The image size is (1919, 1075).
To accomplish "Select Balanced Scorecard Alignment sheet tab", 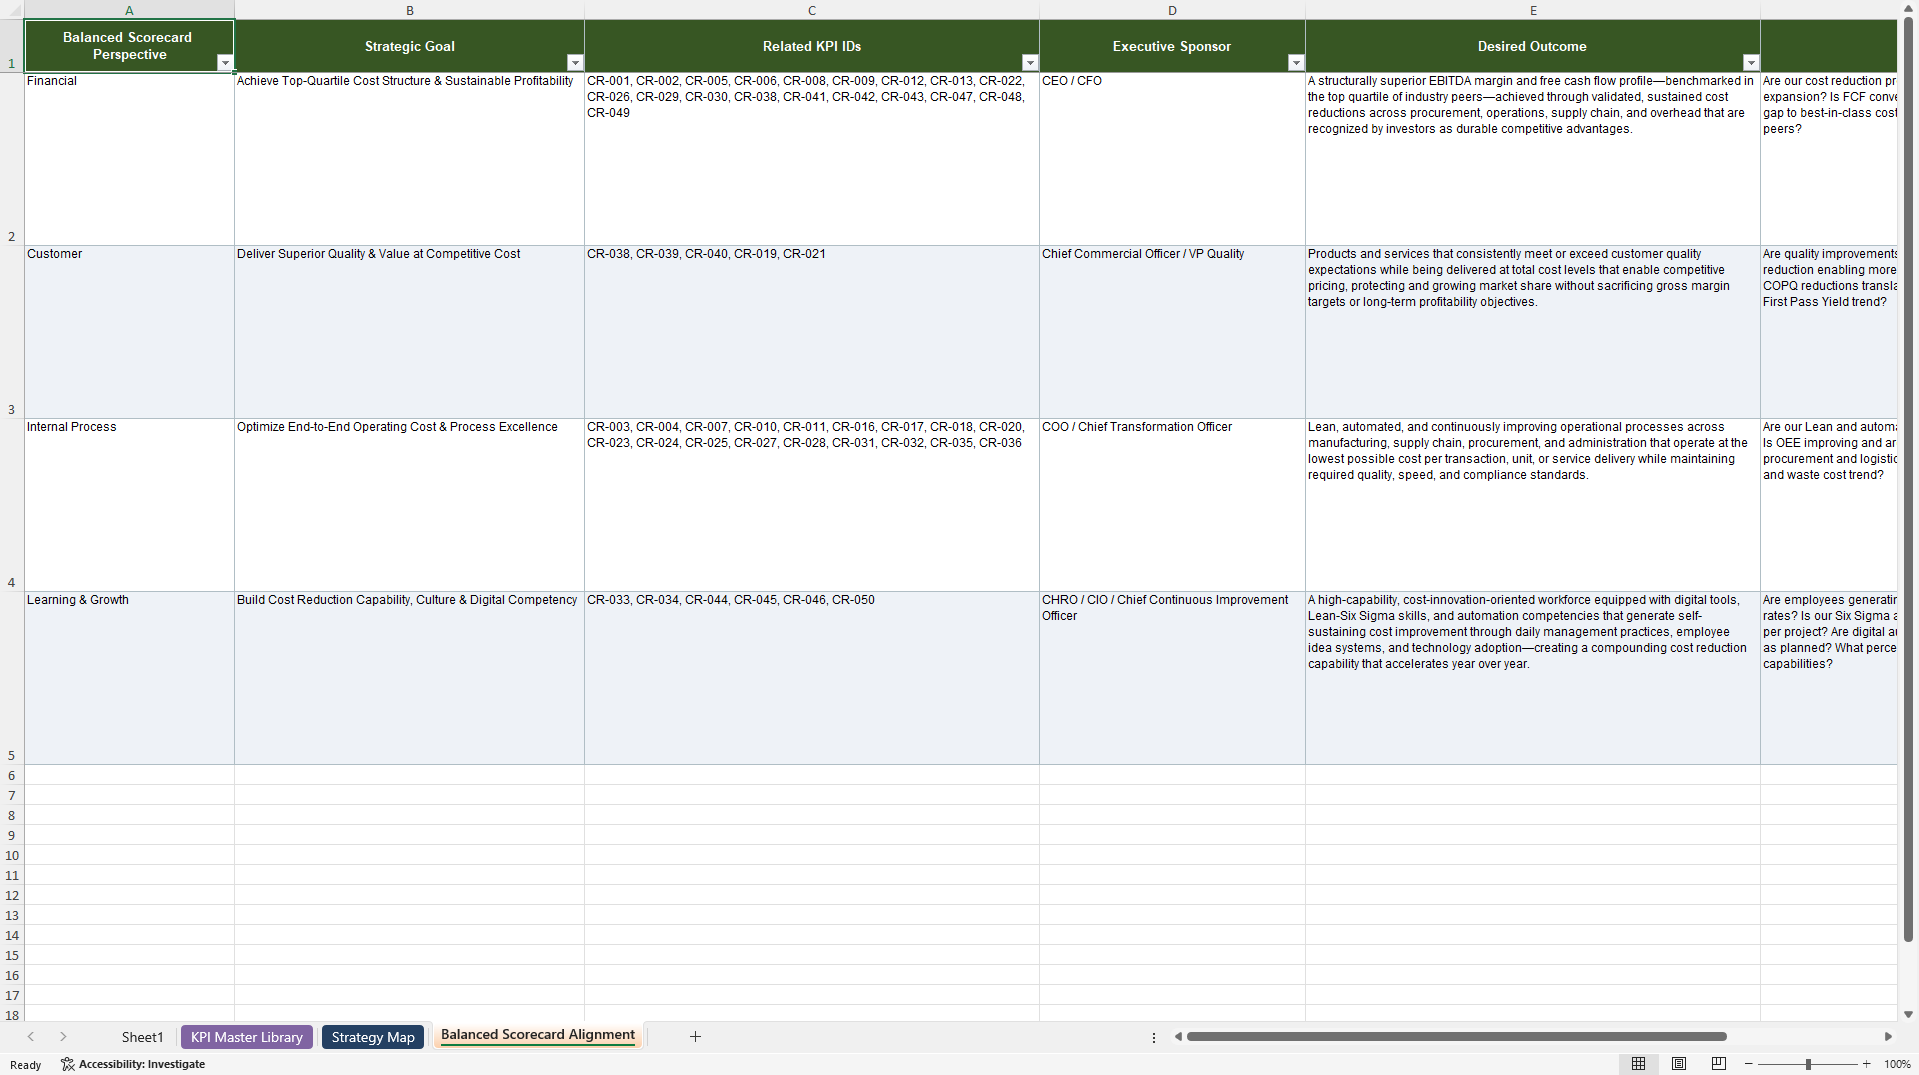I will (538, 1036).
